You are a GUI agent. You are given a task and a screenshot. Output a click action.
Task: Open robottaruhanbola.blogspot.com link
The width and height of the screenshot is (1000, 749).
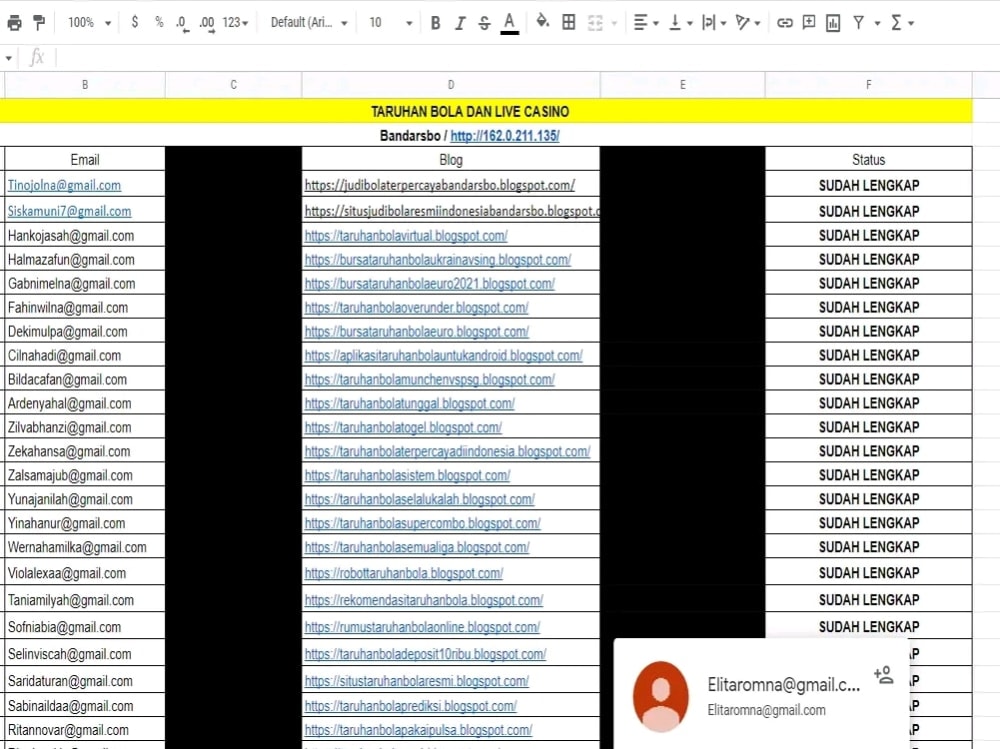(404, 573)
